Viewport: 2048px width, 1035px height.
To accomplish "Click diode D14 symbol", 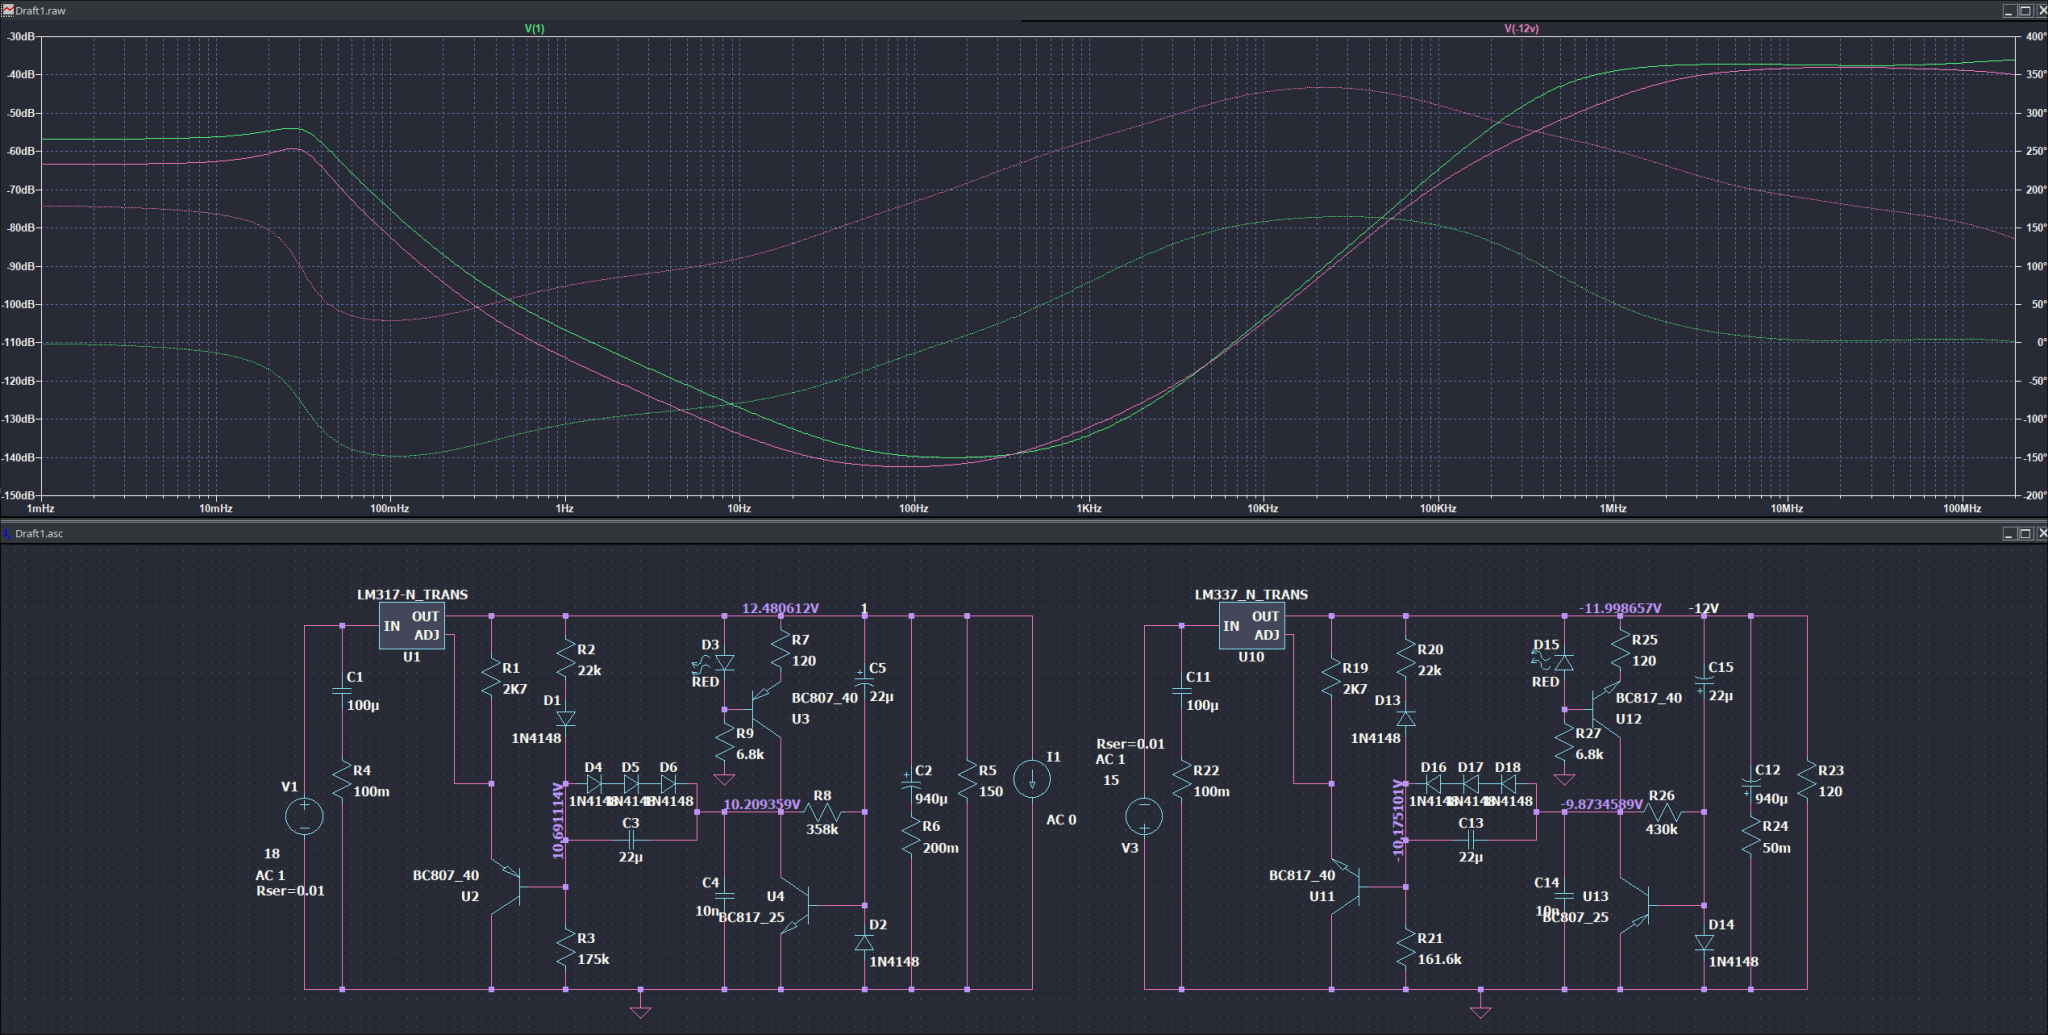I will (x=1704, y=942).
